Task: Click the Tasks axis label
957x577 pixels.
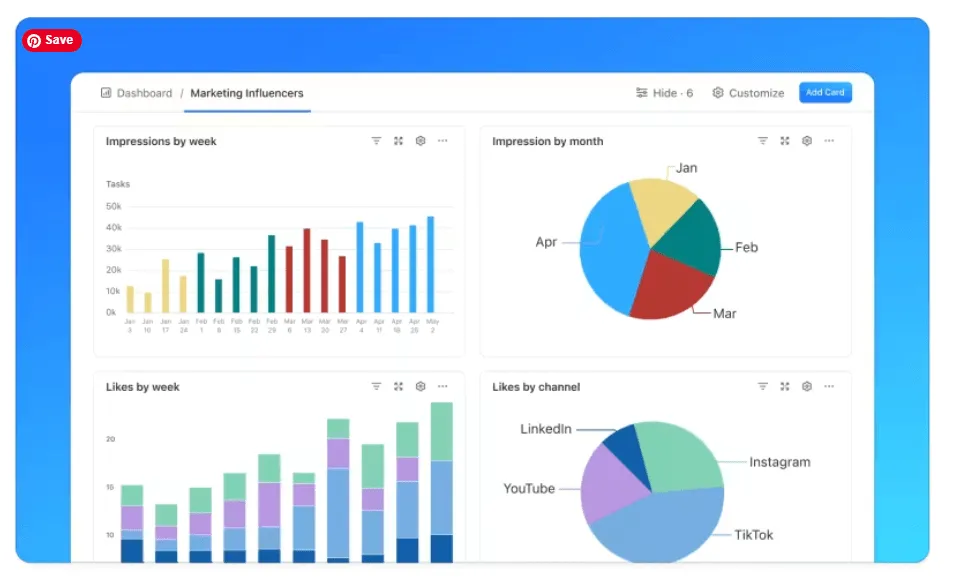Action: point(118,184)
